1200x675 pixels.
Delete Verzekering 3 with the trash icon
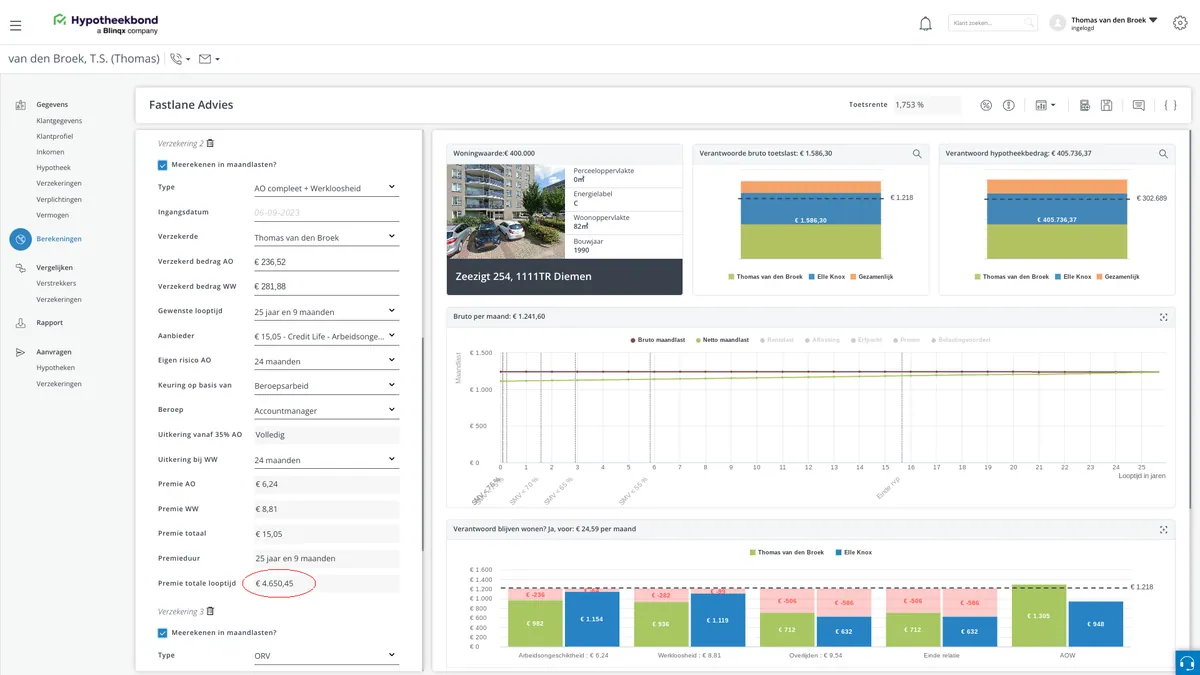(x=210, y=611)
